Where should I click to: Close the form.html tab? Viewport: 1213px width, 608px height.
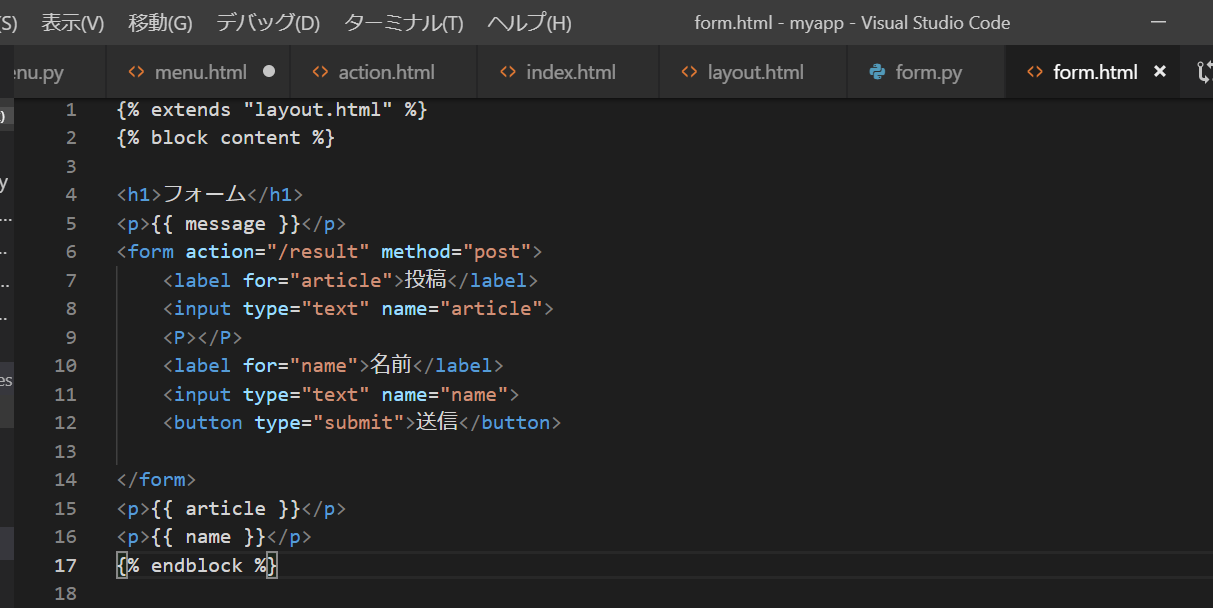(1160, 72)
